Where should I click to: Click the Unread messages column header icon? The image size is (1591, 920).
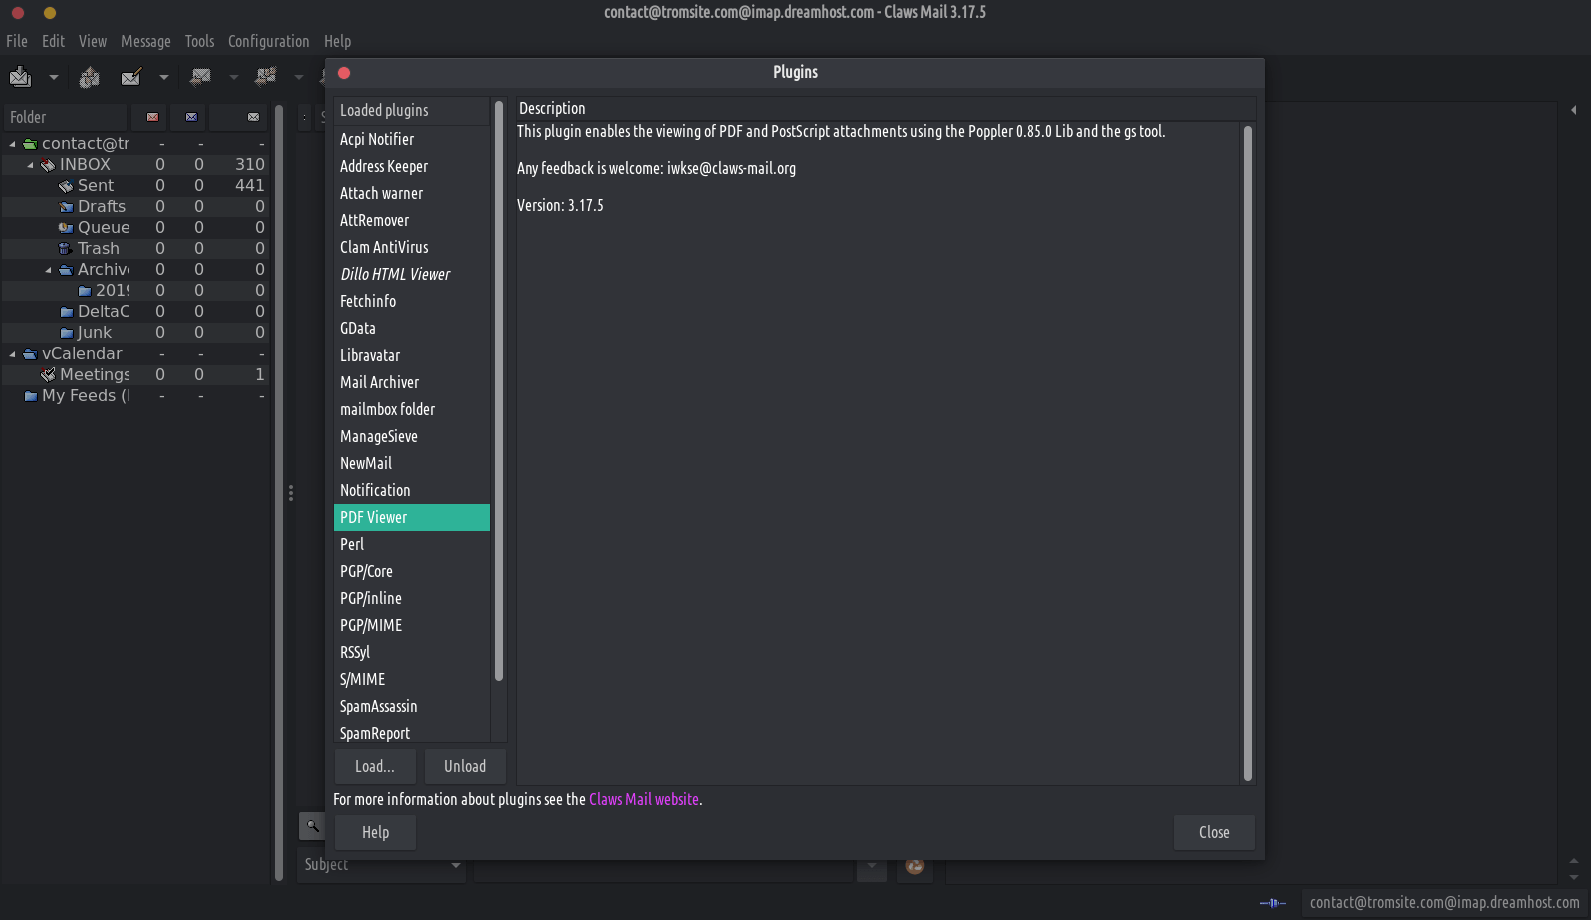pos(191,117)
